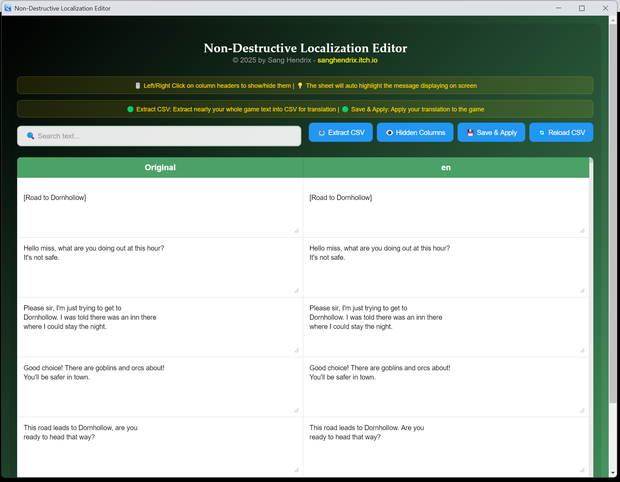Edit the en cell 'Please sir, I'm just trying'
620x482 pixels.
pyautogui.click(x=446, y=327)
